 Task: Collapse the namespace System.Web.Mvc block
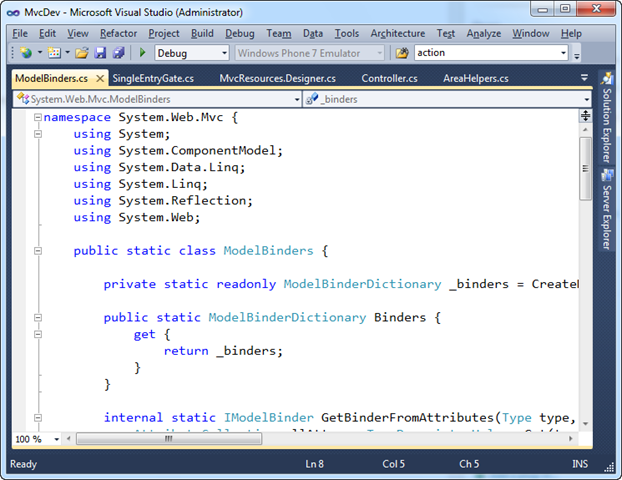pyautogui.click(x=38, y=117)
